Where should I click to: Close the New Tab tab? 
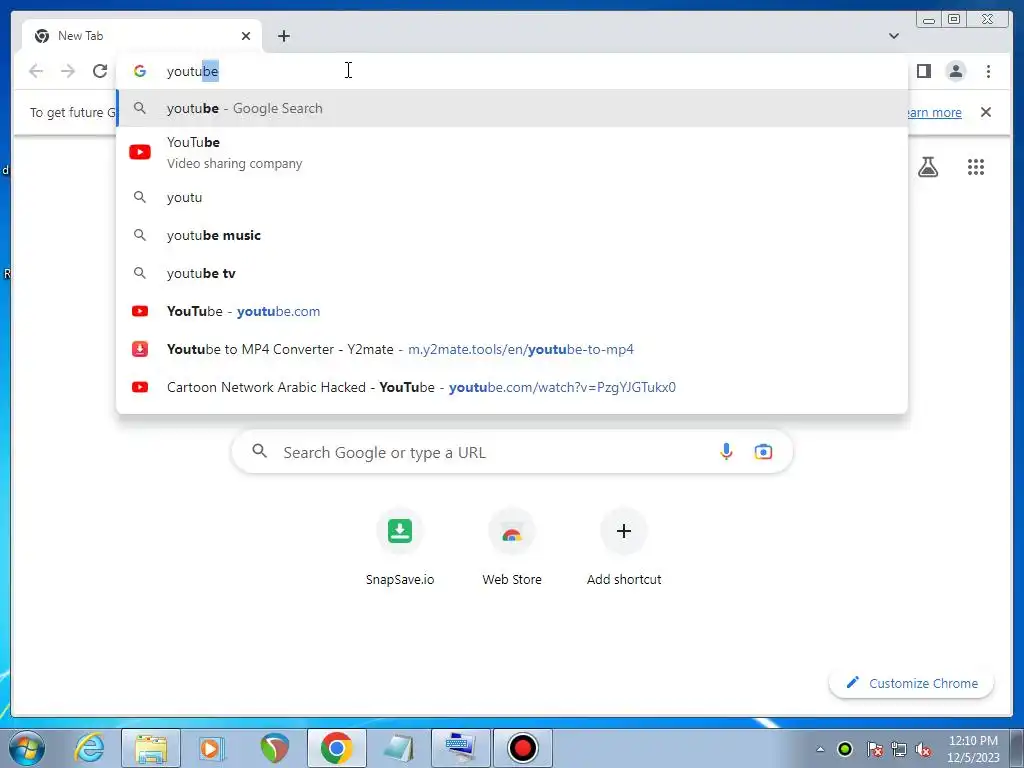pyautogui.click(x=246, y=36)
